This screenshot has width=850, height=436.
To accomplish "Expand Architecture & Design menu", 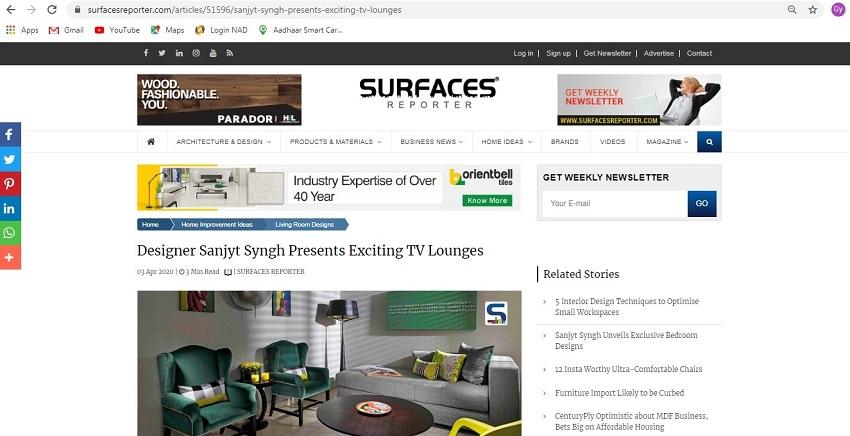I will pyautogui.click(x=223, y=142).
